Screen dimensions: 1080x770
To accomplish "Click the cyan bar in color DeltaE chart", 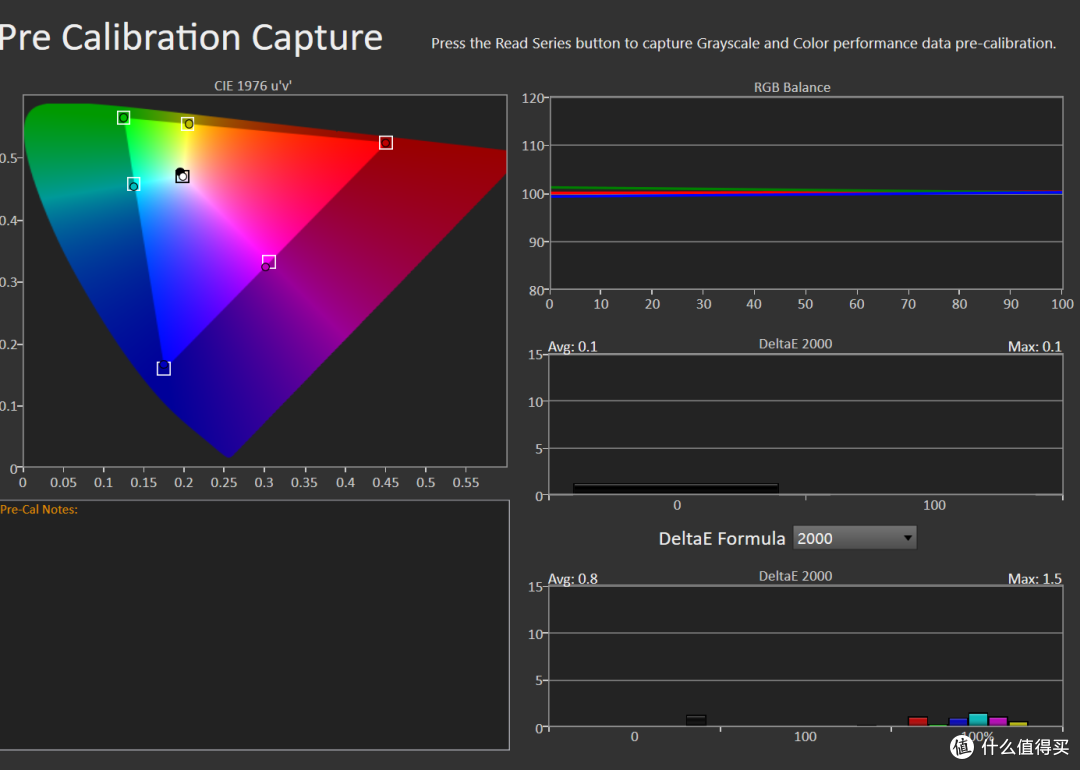I will tap(978, 719).
